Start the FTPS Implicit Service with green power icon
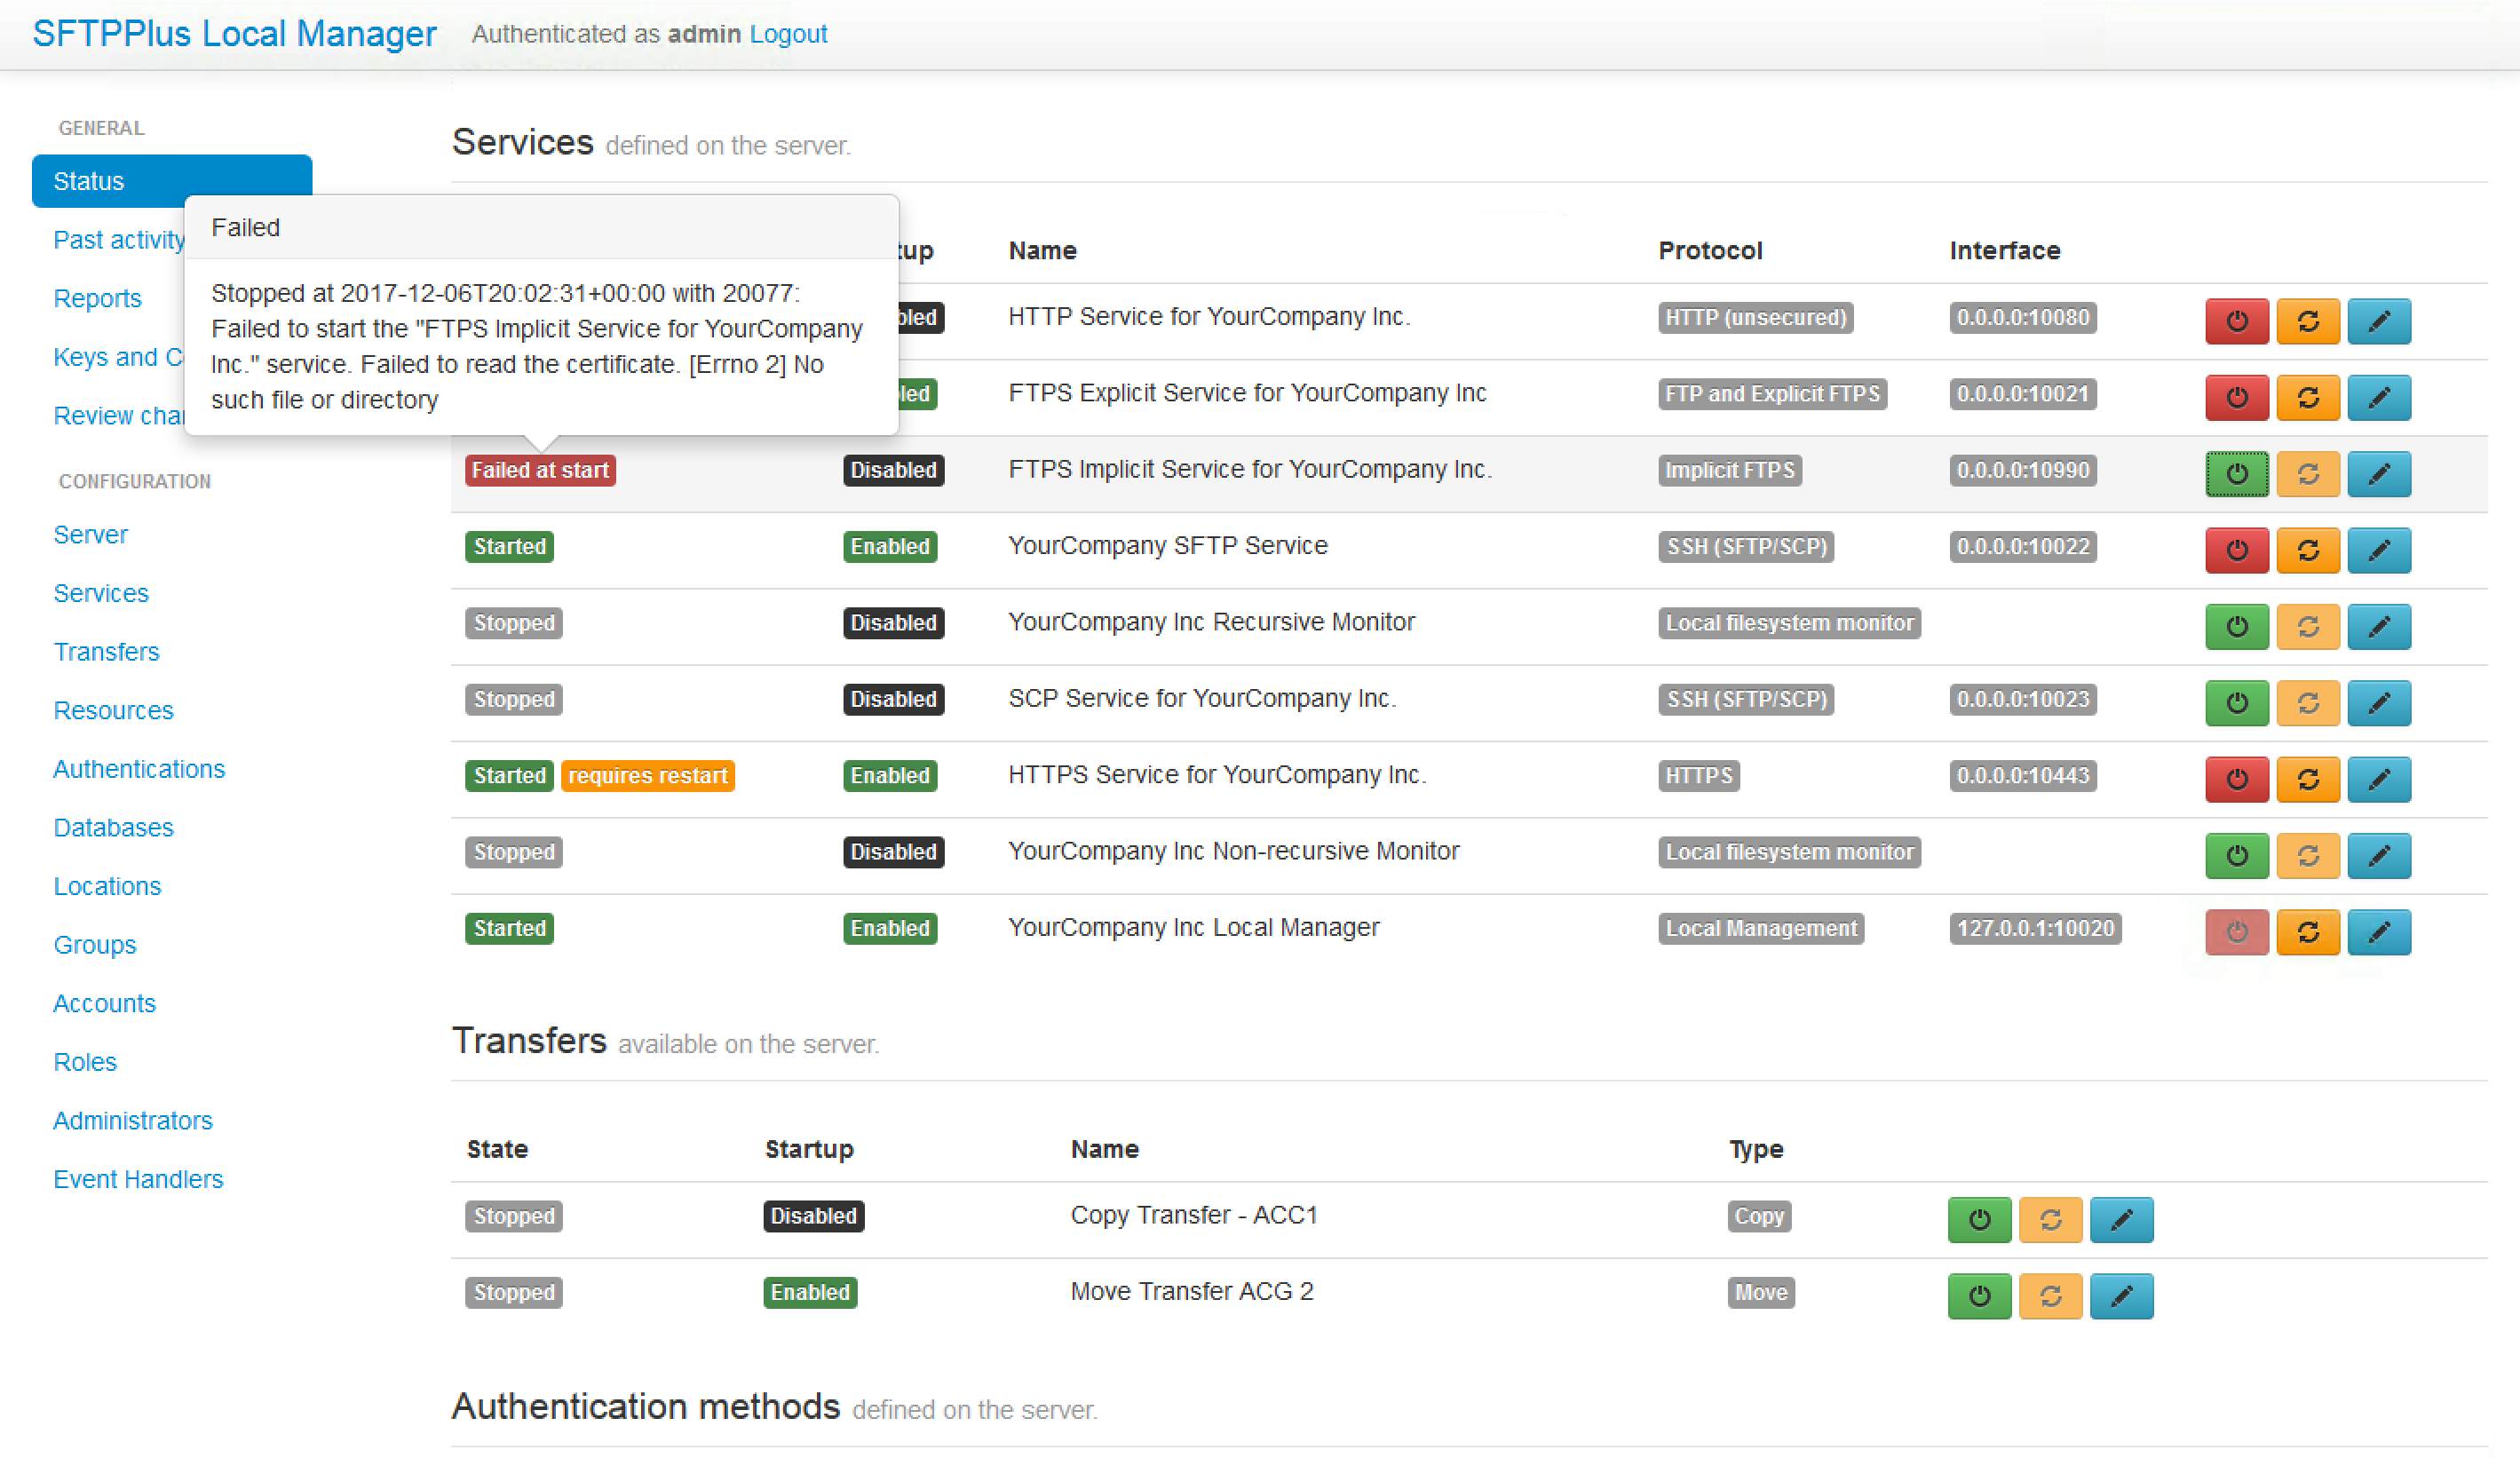The image size is (2520, 1458). tap(2236, 473)
